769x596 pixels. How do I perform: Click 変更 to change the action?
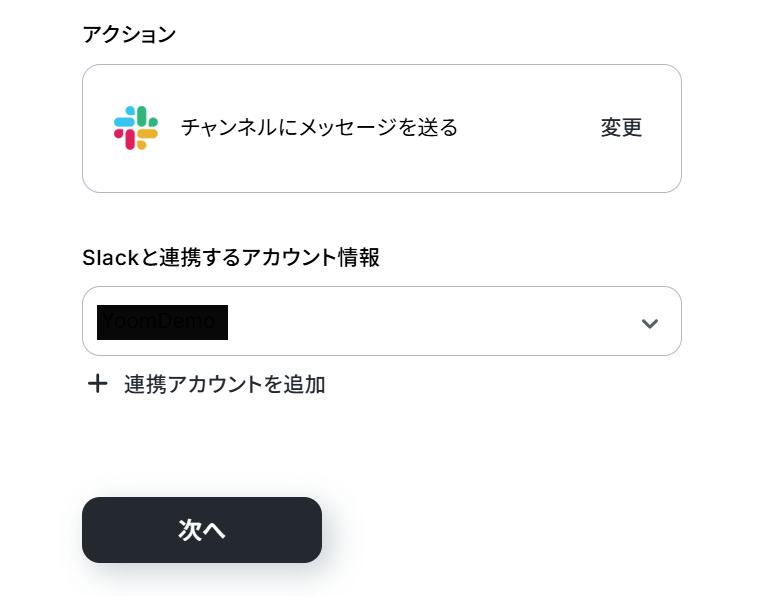click(621, 128)
